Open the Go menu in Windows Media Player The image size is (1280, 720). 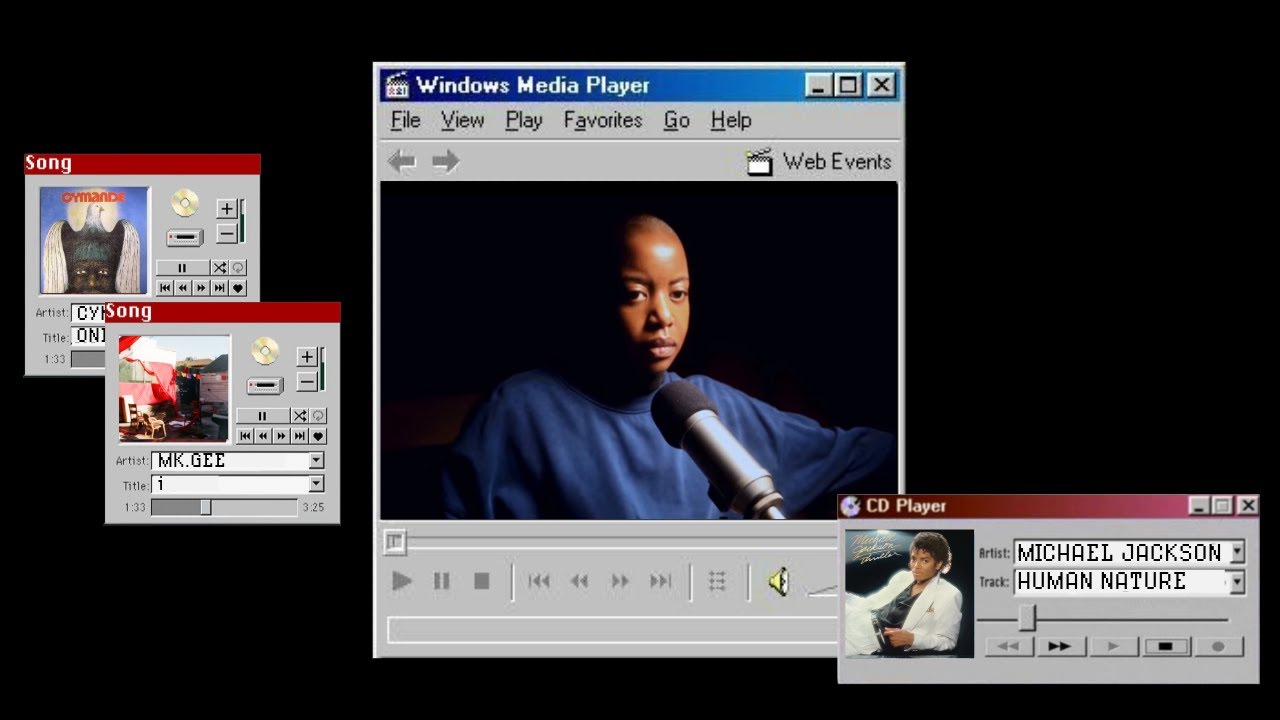click(676, 120)
